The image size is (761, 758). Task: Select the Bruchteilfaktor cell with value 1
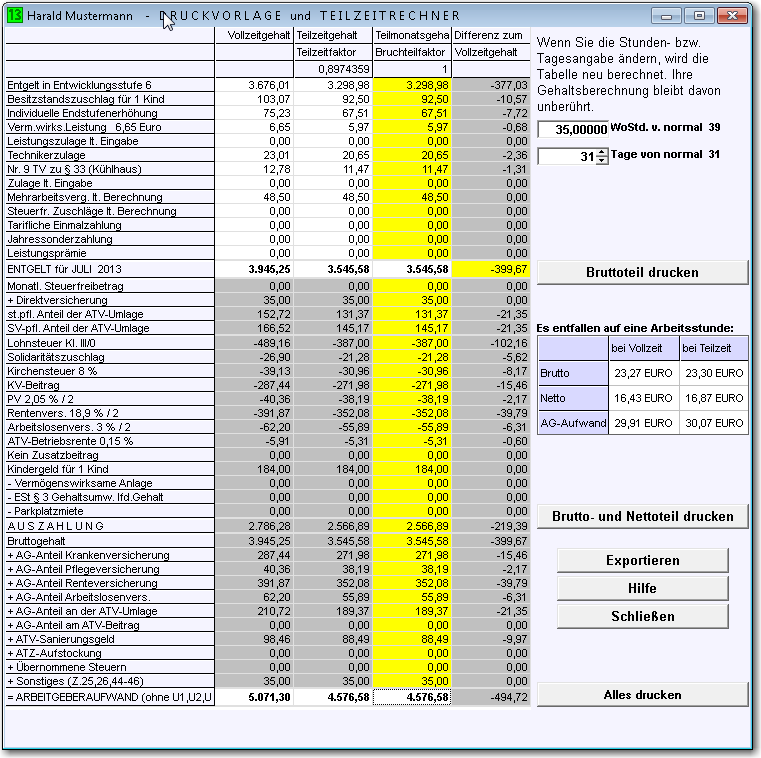coord(412,69)
